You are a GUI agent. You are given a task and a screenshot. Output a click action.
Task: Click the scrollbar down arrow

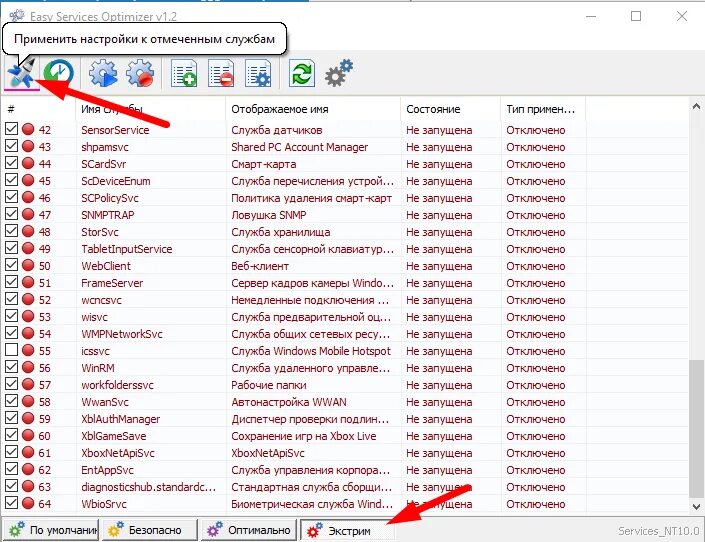(696, 507)
